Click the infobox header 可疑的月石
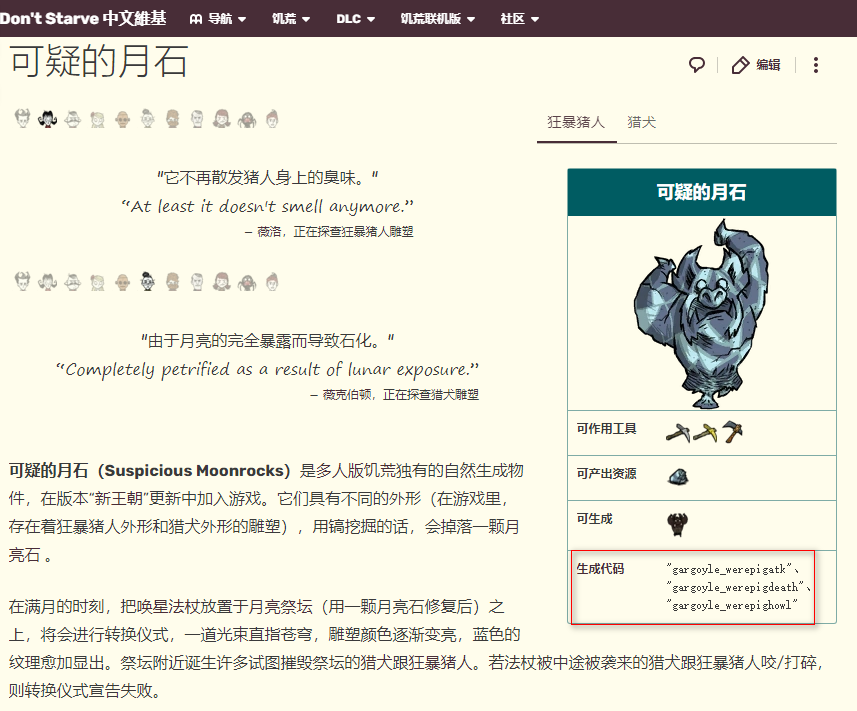 coord(701,192)
